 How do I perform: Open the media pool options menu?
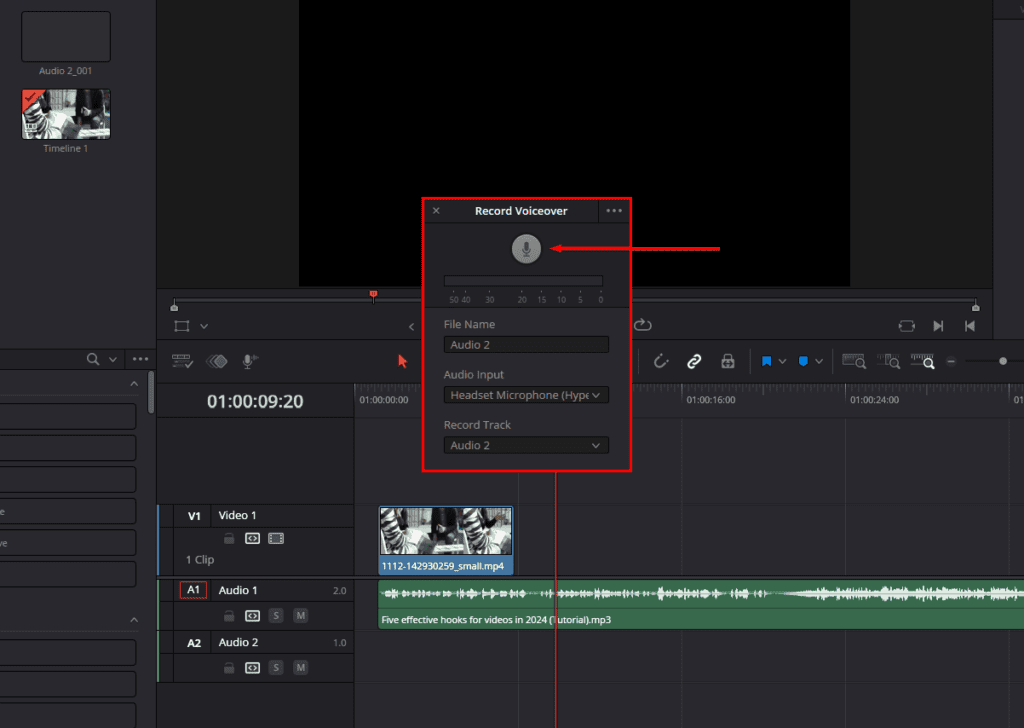coord(139,358)
